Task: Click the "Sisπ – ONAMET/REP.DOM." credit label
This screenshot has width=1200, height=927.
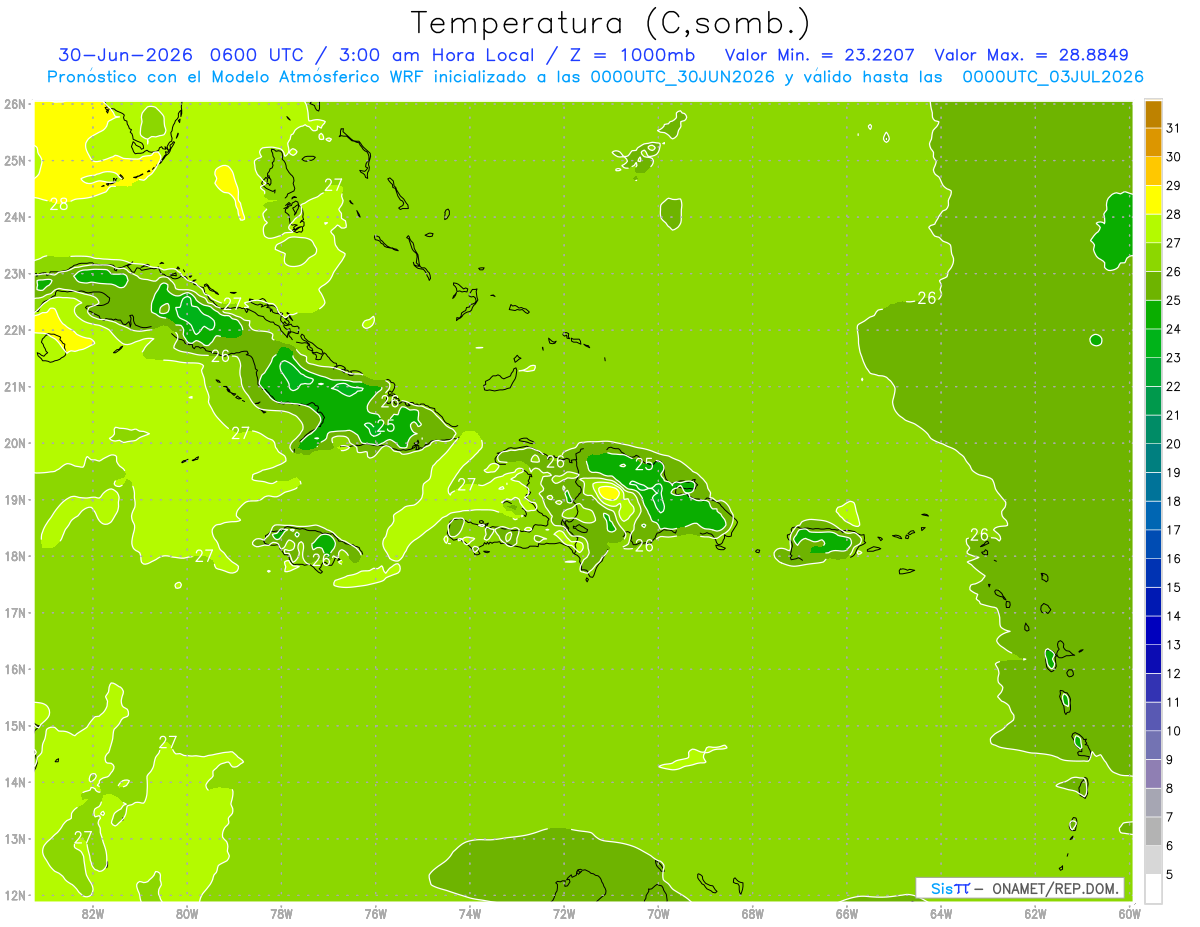Action: coord(1020,888)
